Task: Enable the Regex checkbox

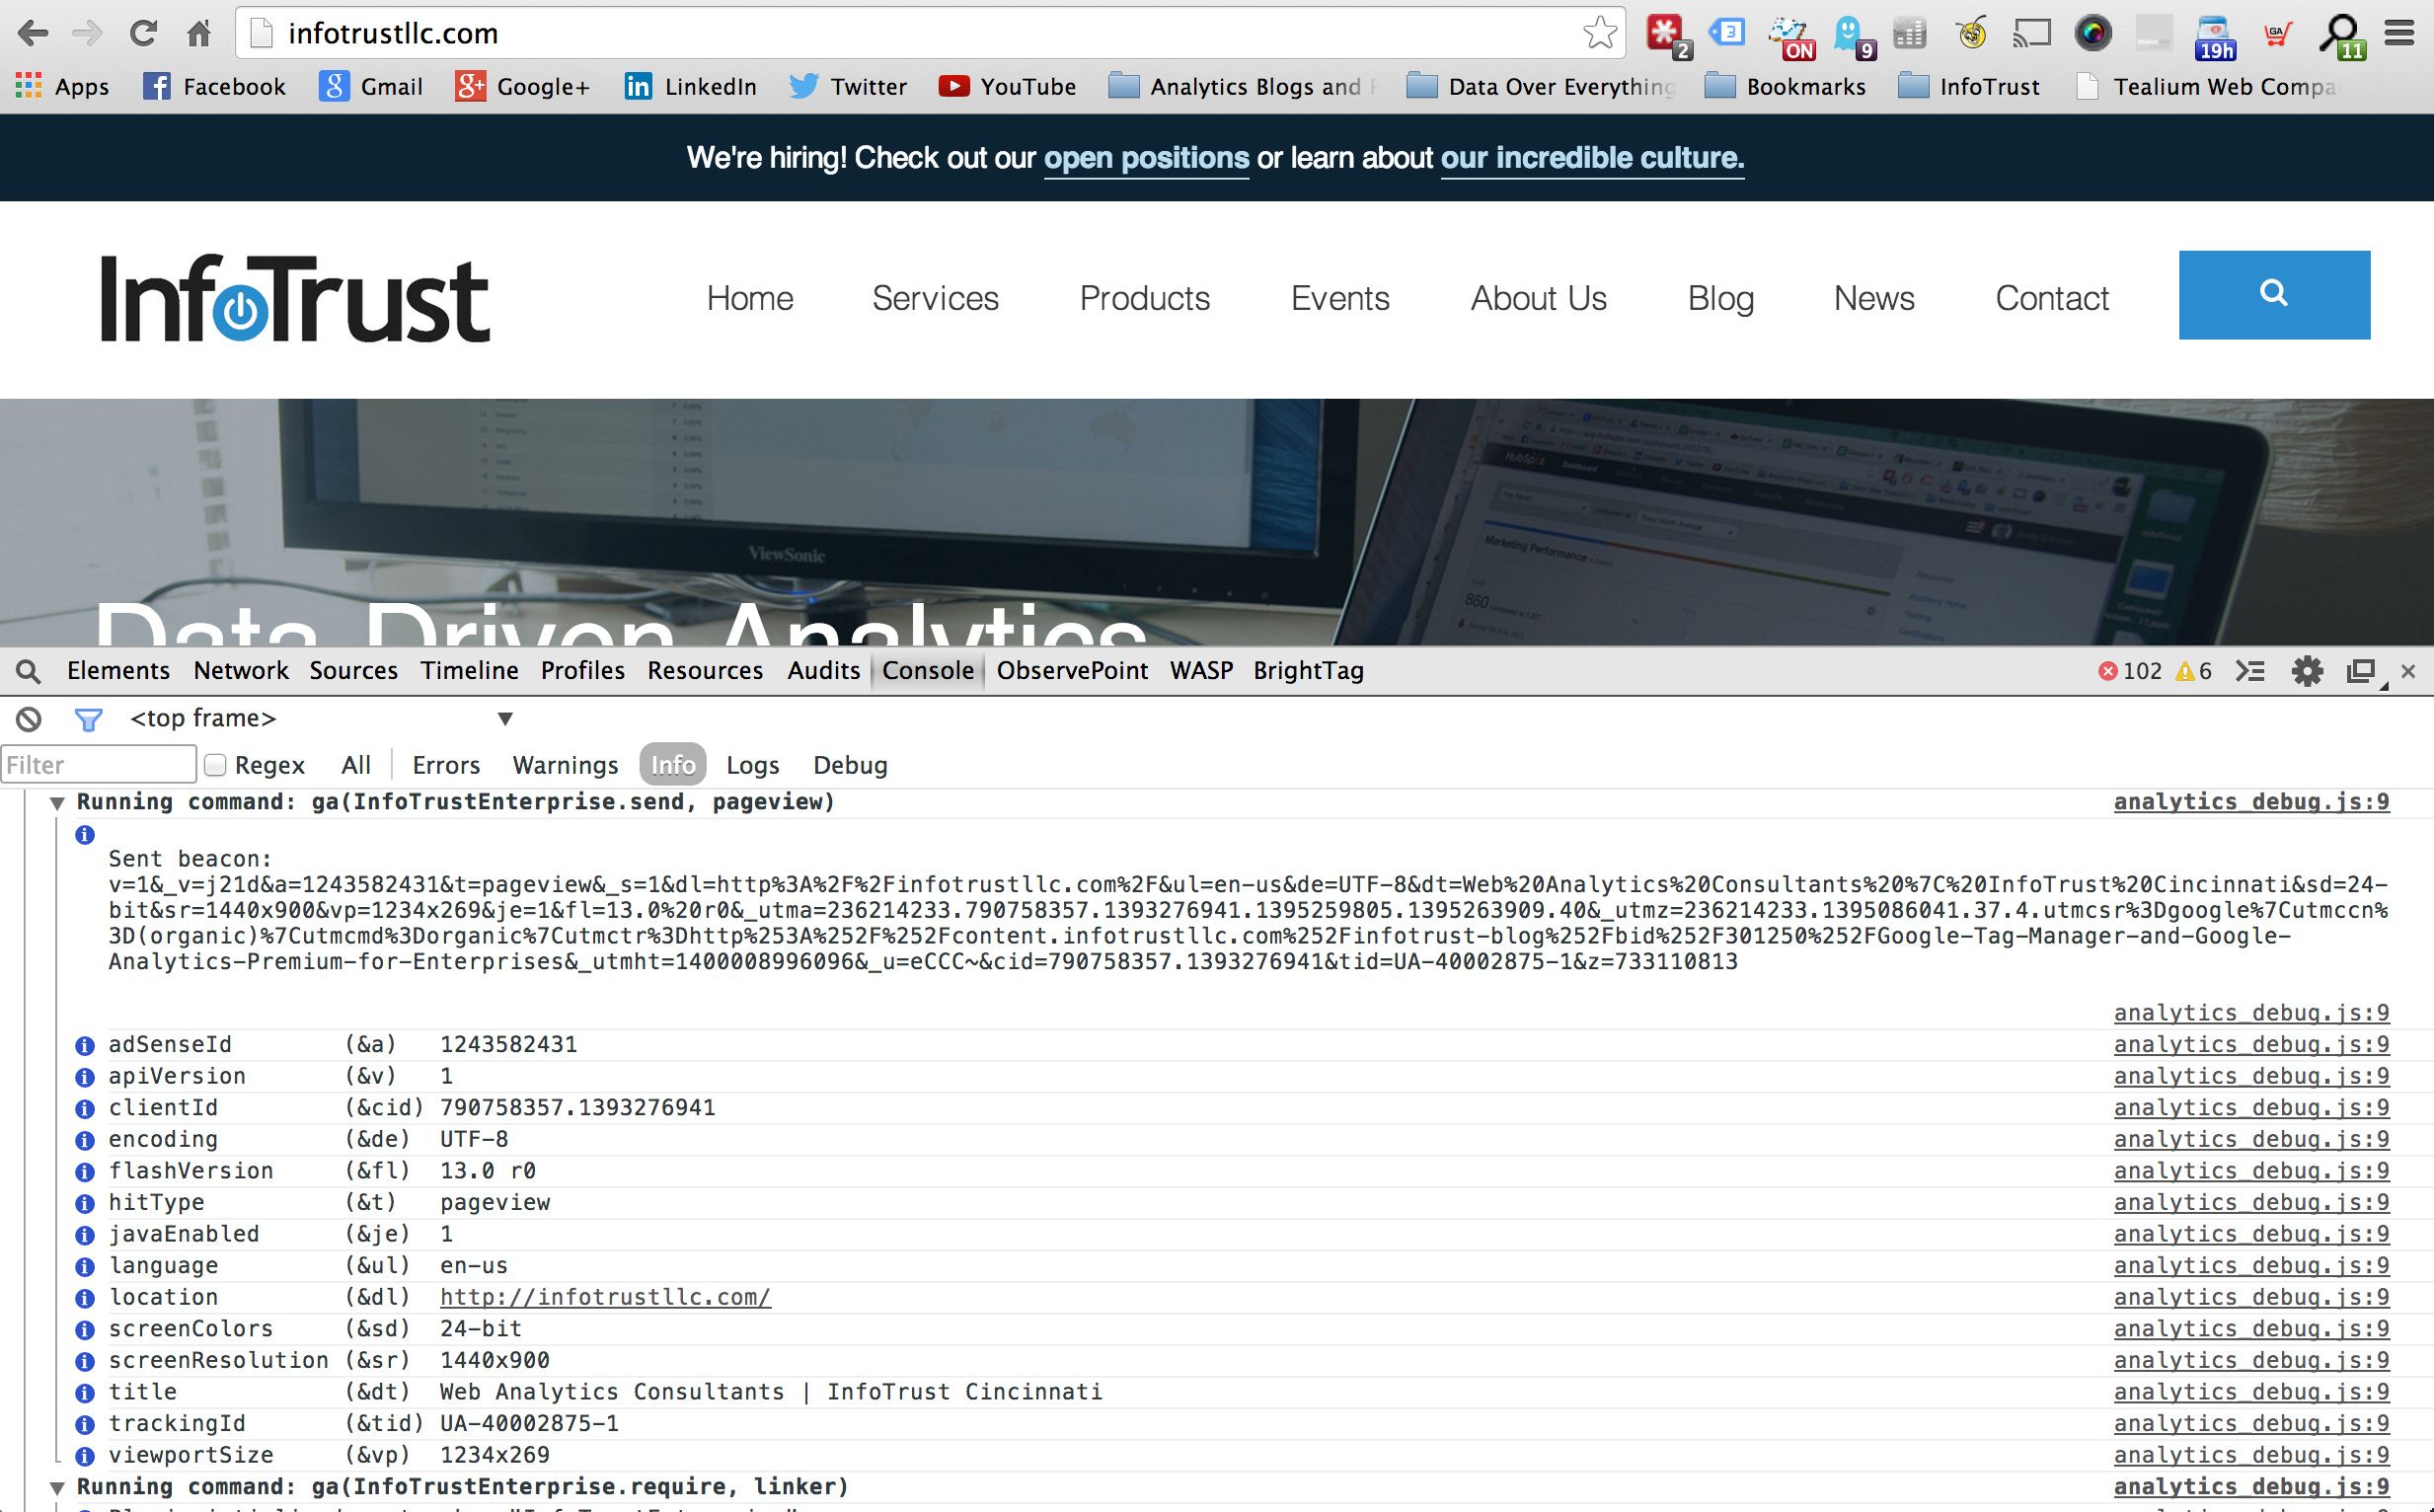Action: [215, 765]
